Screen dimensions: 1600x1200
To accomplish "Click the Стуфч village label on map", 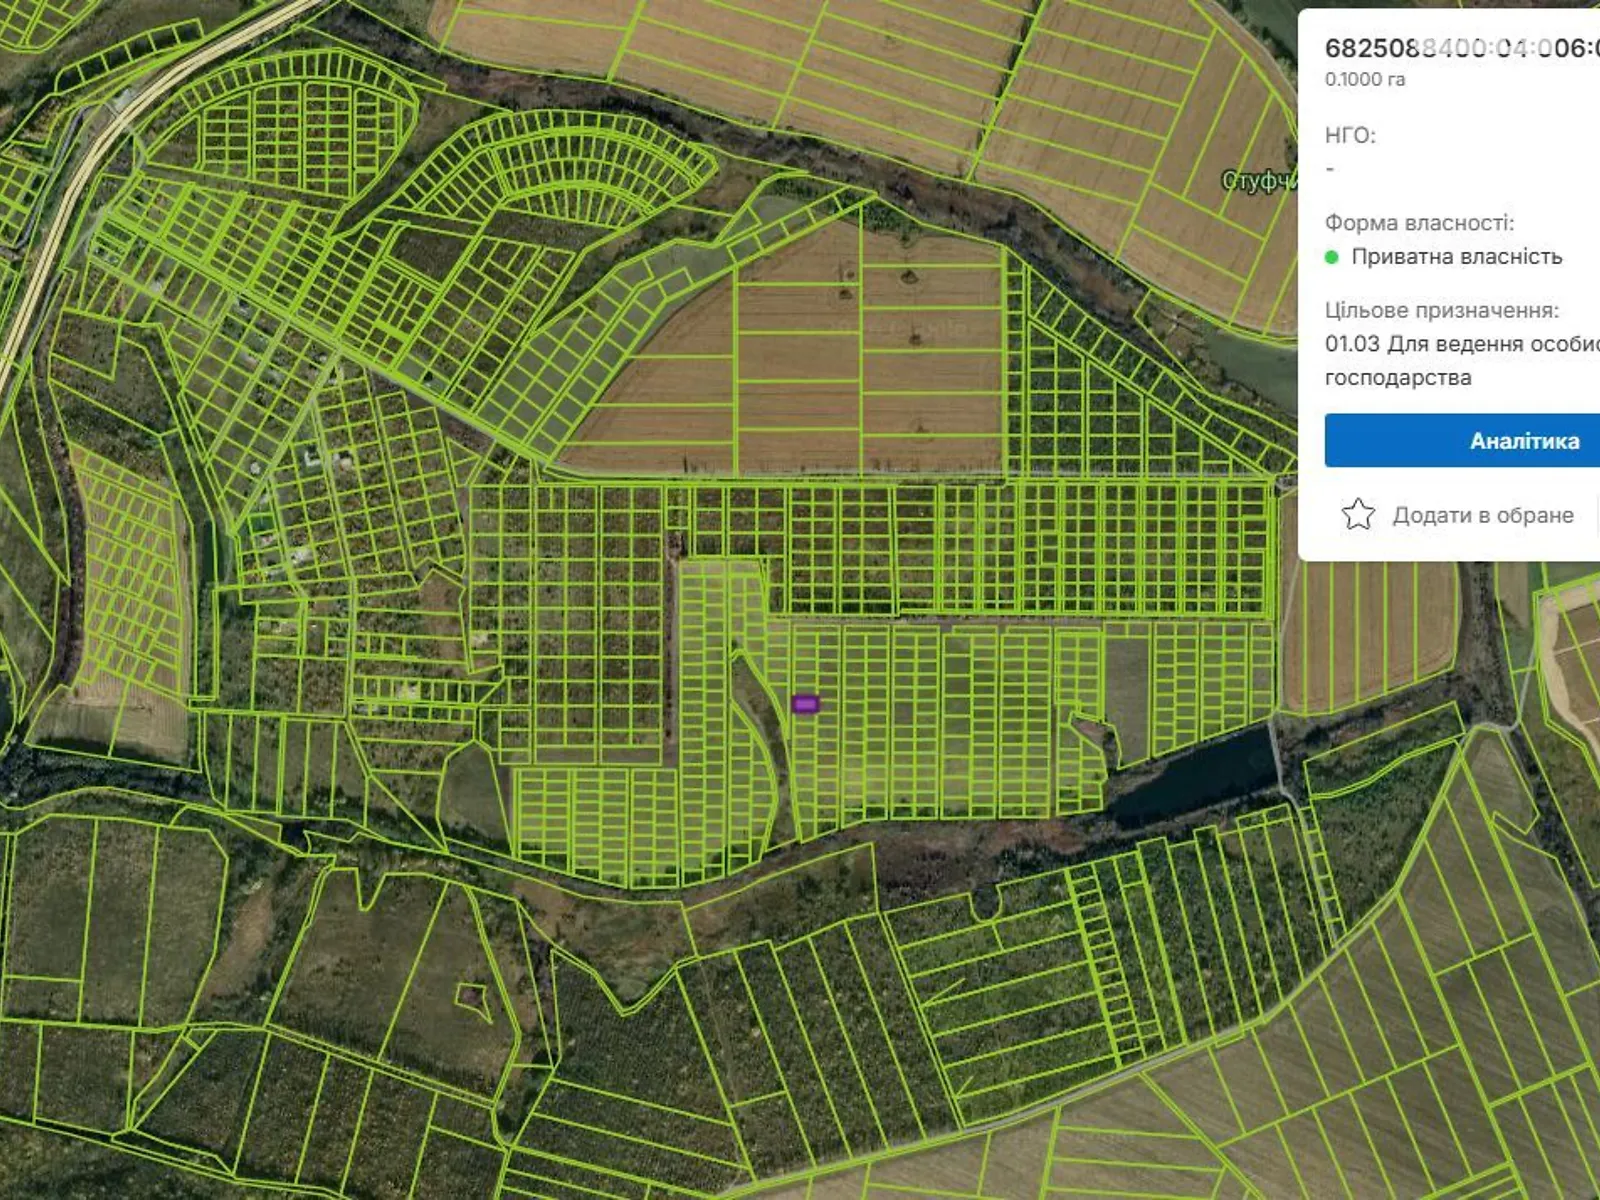I will (1258, 181).
